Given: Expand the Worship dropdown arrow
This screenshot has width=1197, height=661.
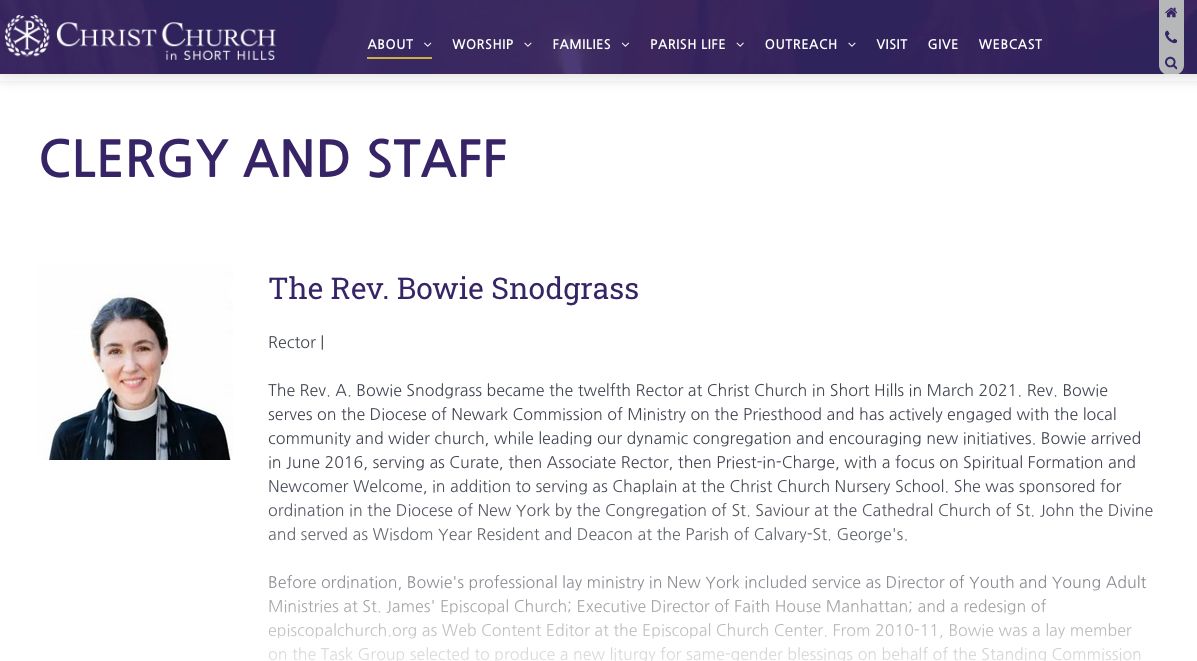Looking at the screenshot, I should coord(528,45).
